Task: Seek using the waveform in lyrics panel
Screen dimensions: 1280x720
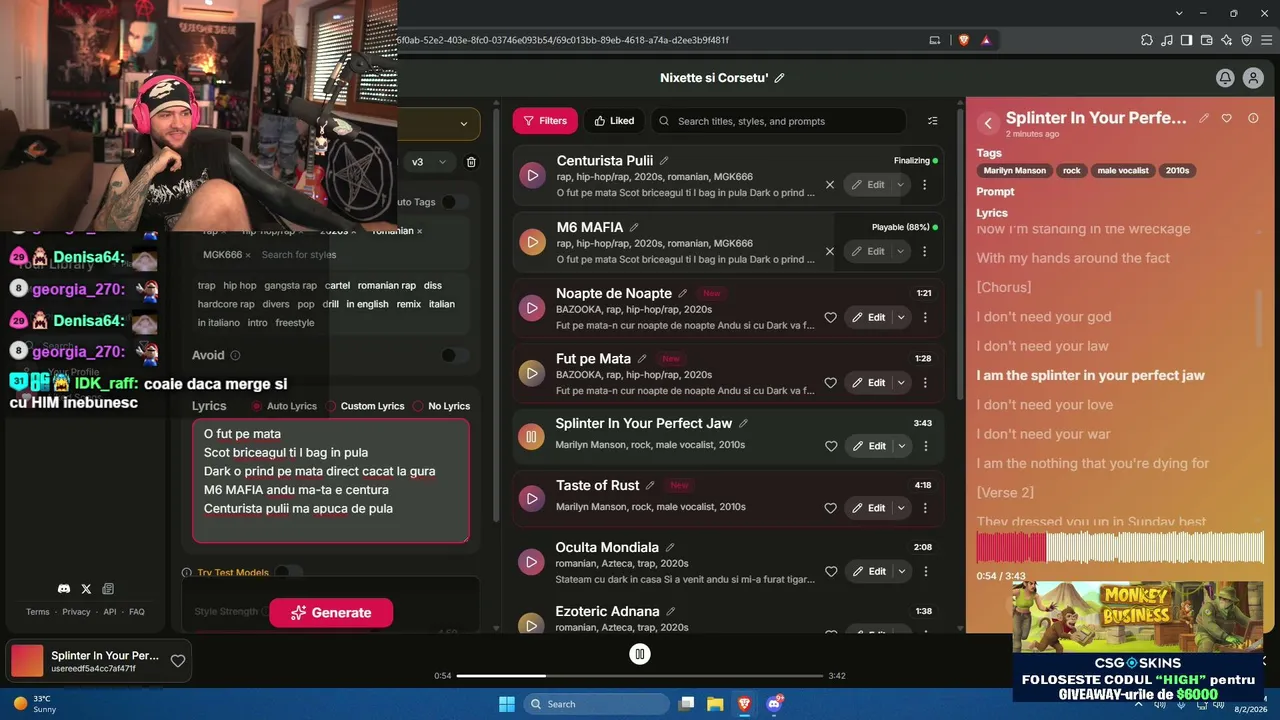Action: [1120, 547]
